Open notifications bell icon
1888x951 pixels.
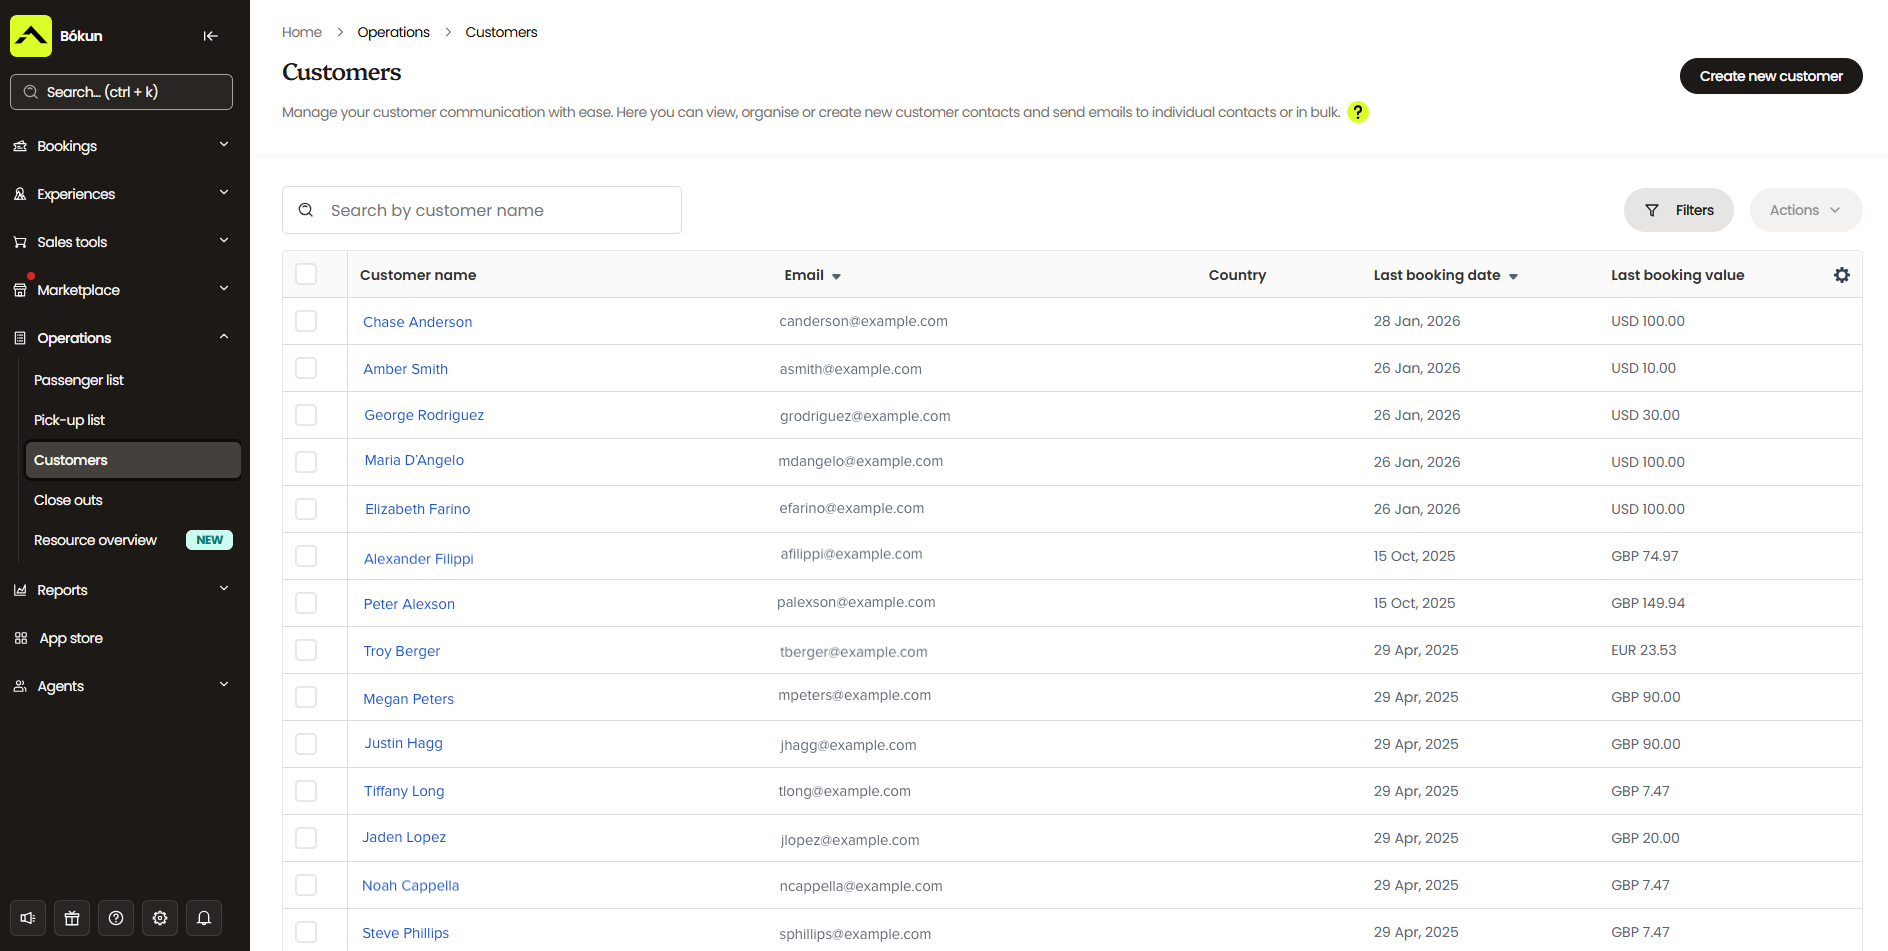[204, 918]
